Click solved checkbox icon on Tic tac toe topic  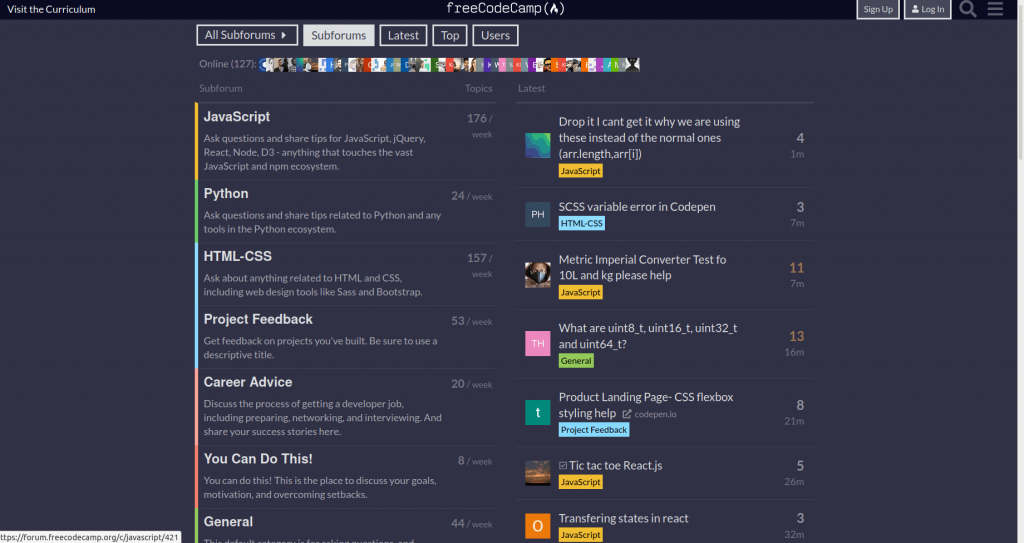[563, 466]
